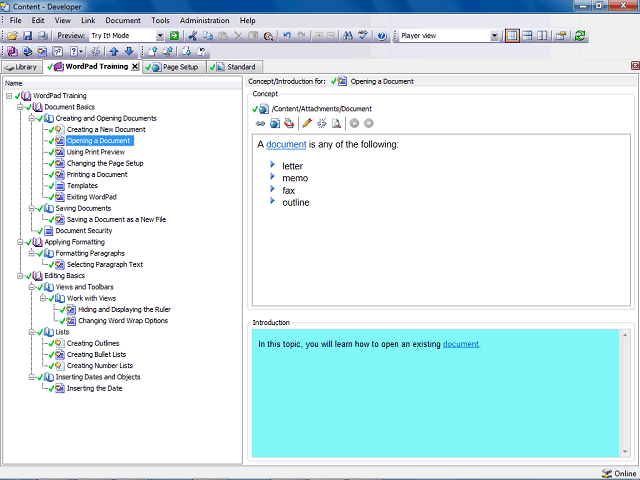
Task: Click the page preview magnifier icon in Concept toolbar
Action: point(336,123)
